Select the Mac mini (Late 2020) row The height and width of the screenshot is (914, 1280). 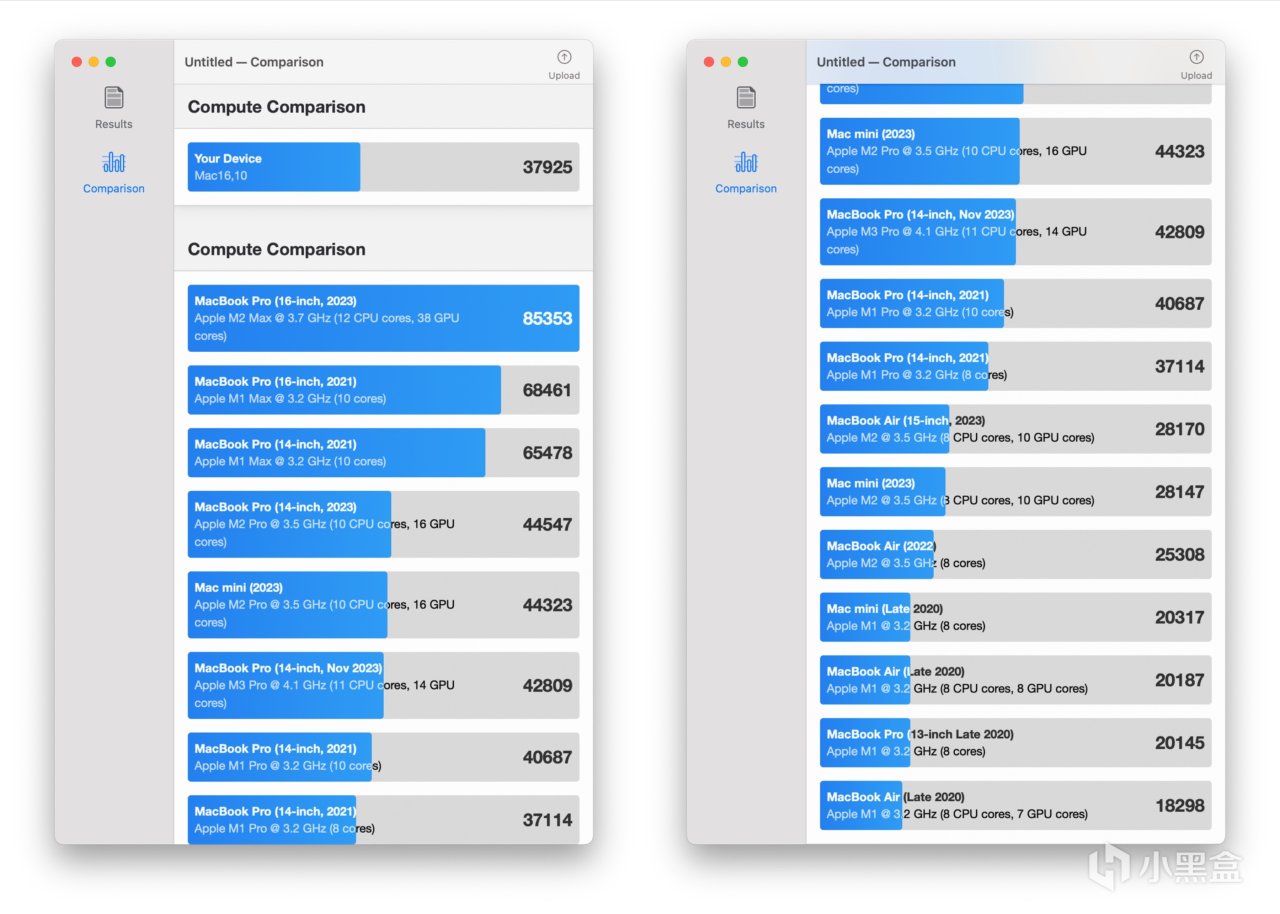click(x=1015, y=617)
